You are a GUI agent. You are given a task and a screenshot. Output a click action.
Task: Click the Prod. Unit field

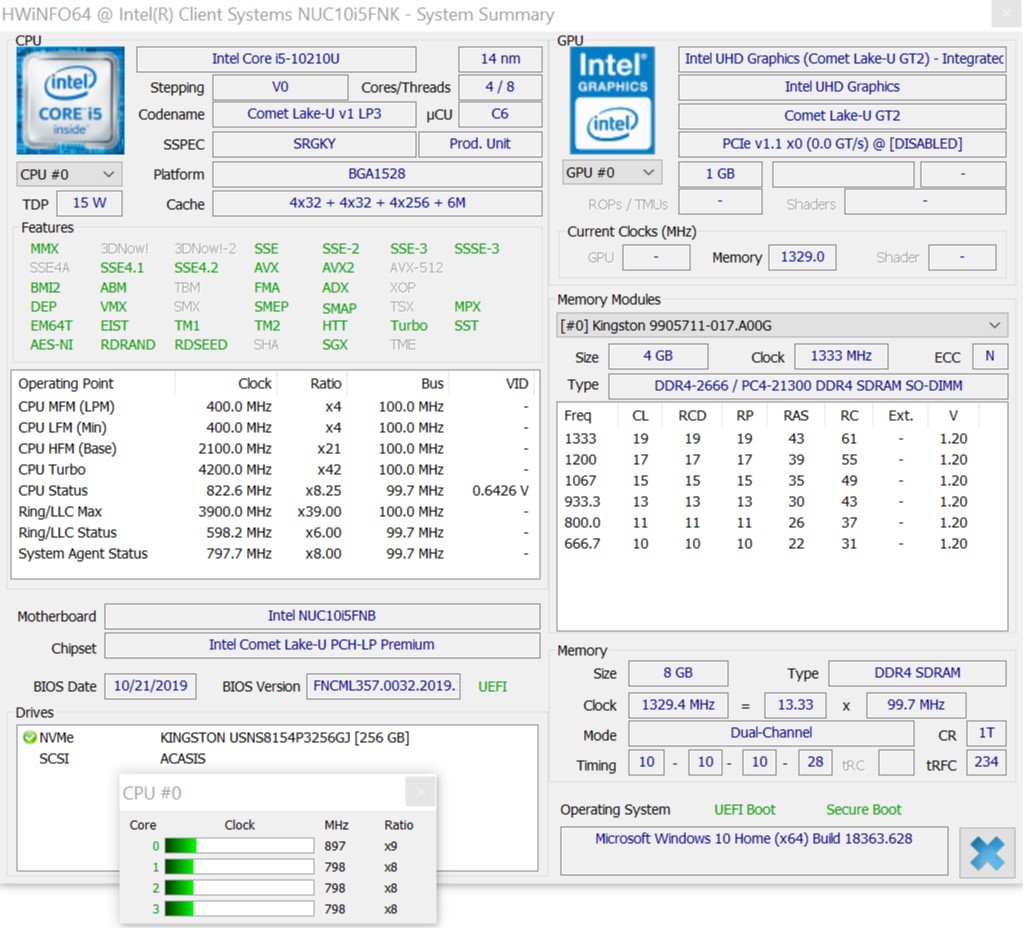pos(480,144)
